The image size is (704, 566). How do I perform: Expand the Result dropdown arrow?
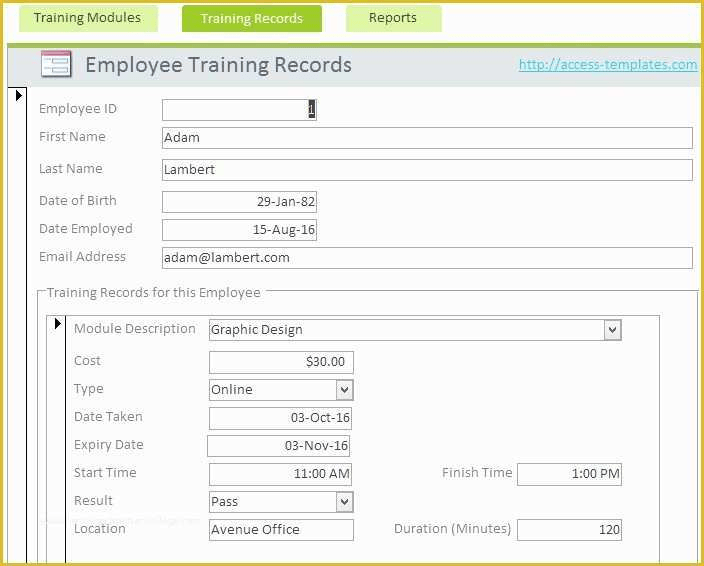click(344, 502)
